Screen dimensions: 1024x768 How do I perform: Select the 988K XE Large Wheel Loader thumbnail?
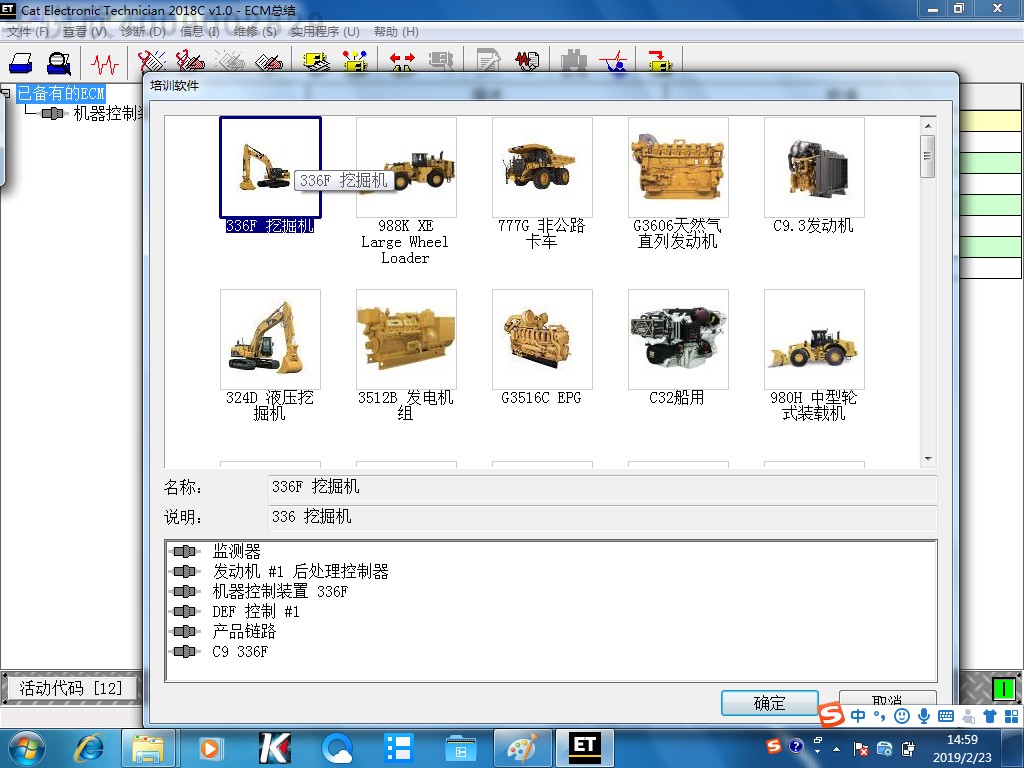point(406,167)
